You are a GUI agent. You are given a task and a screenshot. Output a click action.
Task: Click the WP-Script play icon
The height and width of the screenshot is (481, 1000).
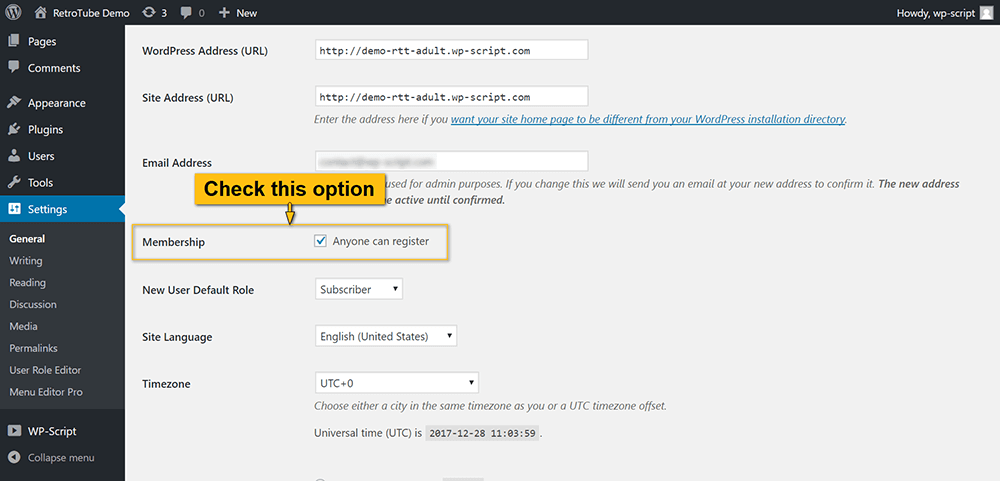pos(14,431)
